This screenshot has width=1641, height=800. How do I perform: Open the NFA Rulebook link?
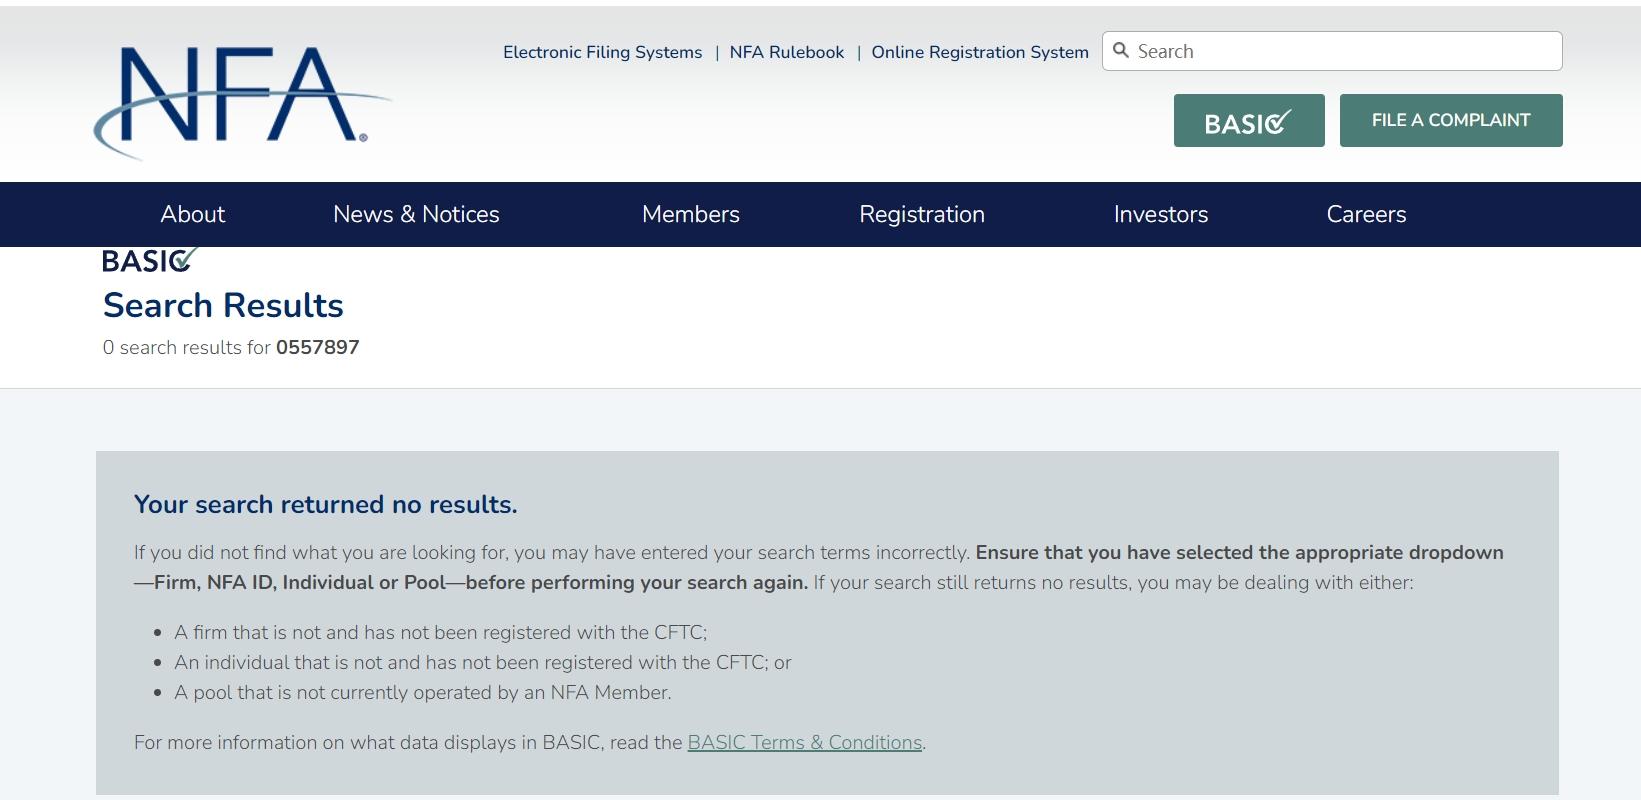[787, 52]
